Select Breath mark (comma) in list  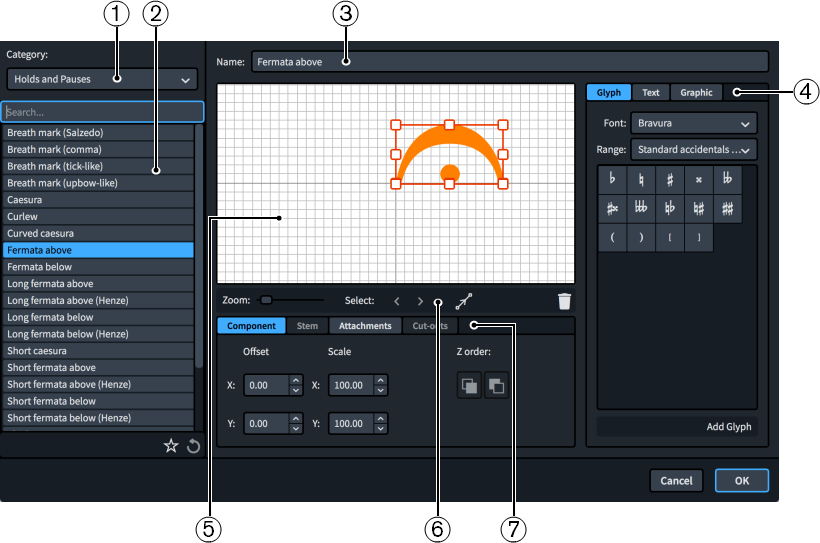[x=98, y=150]
